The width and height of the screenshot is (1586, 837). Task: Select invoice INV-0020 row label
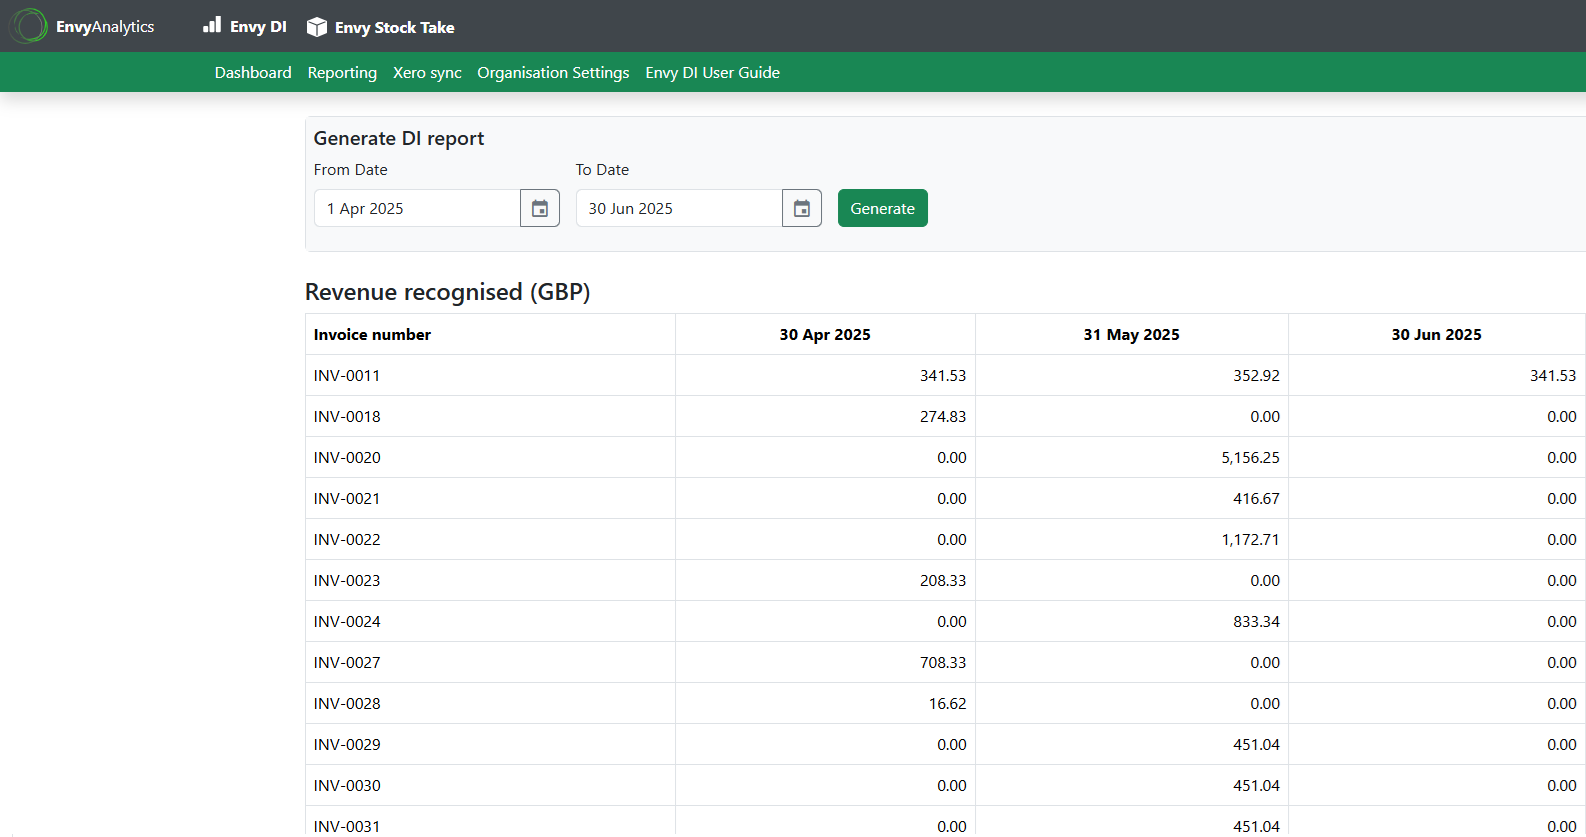pos(347,457)
